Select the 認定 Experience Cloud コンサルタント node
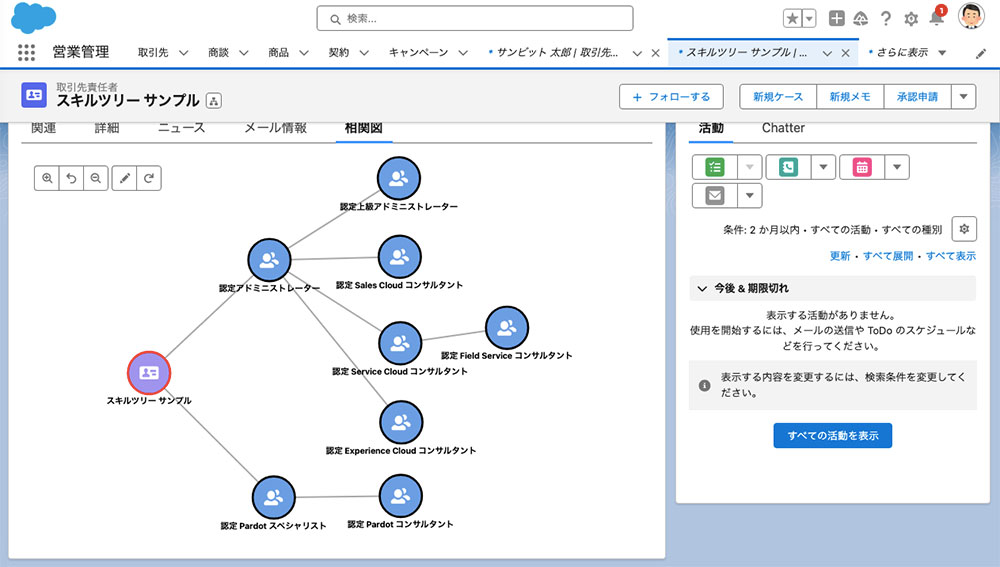Viewport: 1000px width, 567px height. [401, 422]
